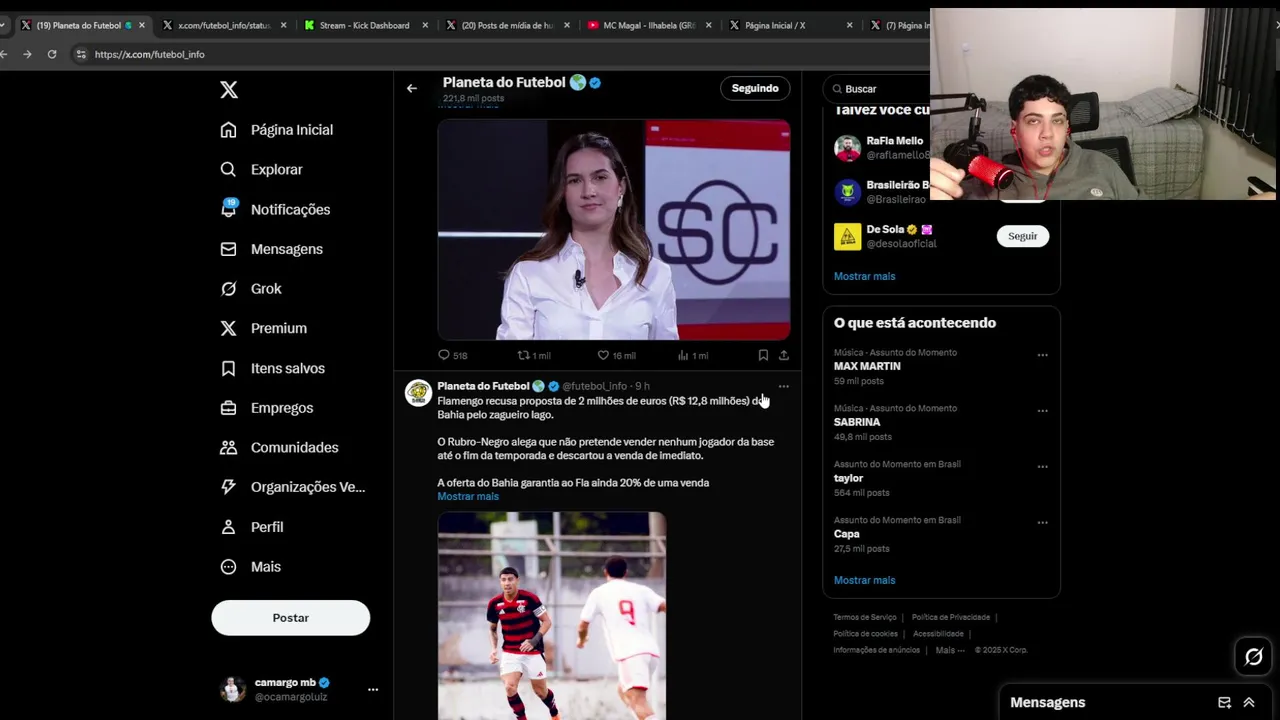Screen dimensions: 1280x720
Task: Share the SC presenter post
Action: click(x=784, y=355)
